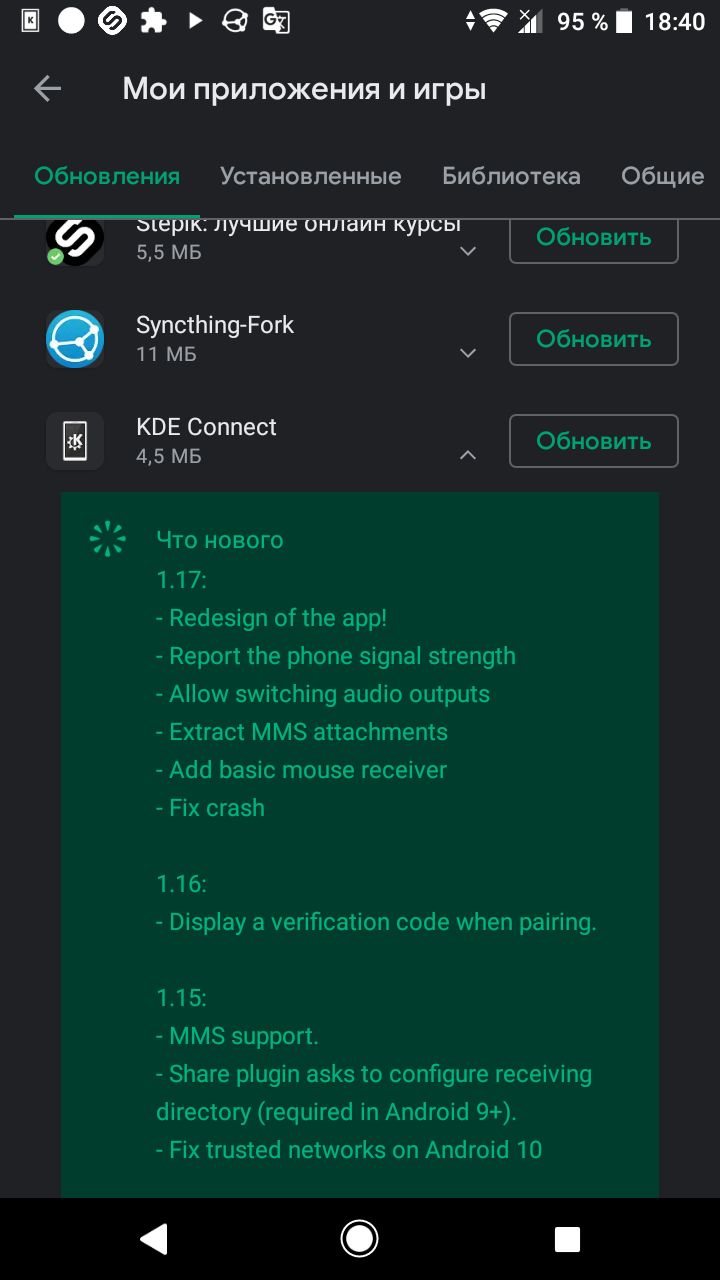The image size is (720, 1280).
Task: Switch to the Библиотека tab
Action: coord(511,176)
